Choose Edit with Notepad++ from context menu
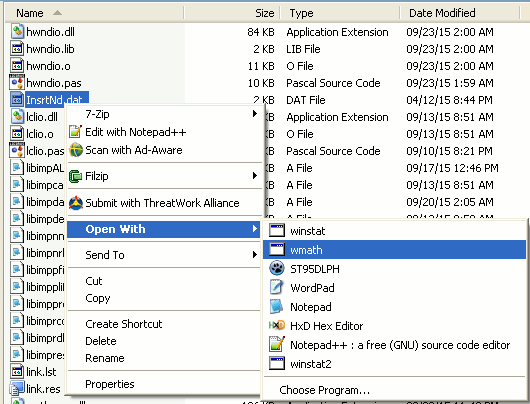The image size is (530, 404). (165, 132)
